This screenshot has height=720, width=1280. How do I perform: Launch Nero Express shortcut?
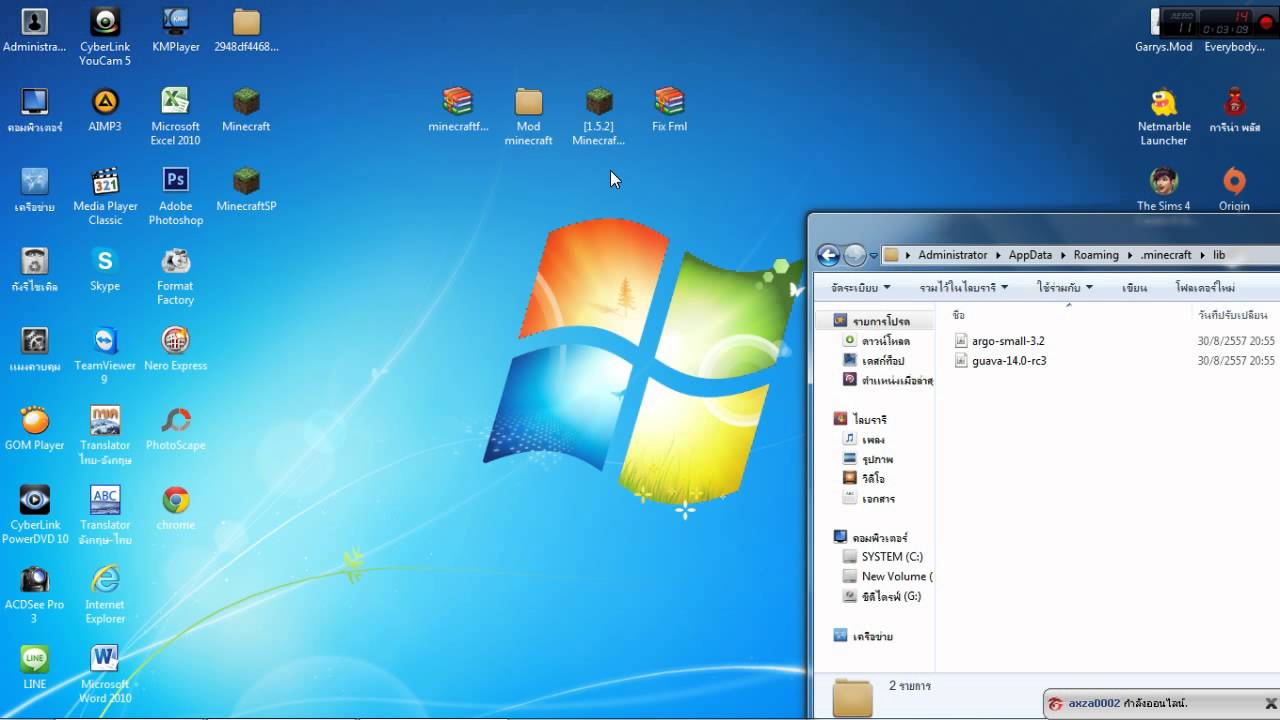point(176,349)
